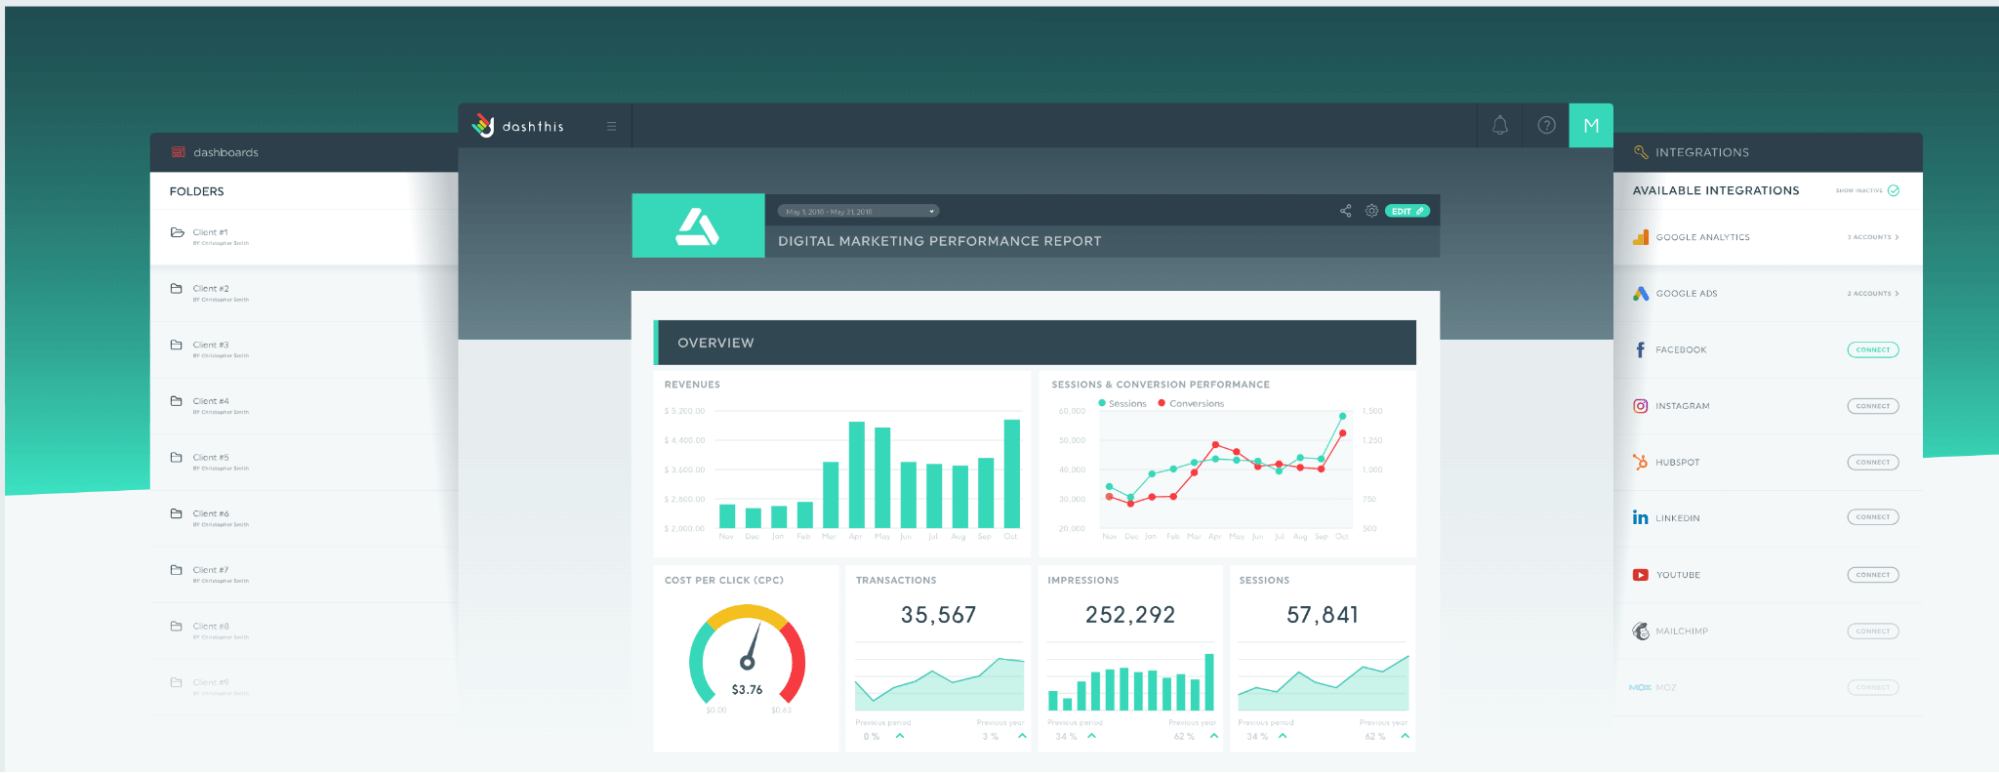Click the Available Integrations heading
1999x773 pixels.
pos(1716,190)
